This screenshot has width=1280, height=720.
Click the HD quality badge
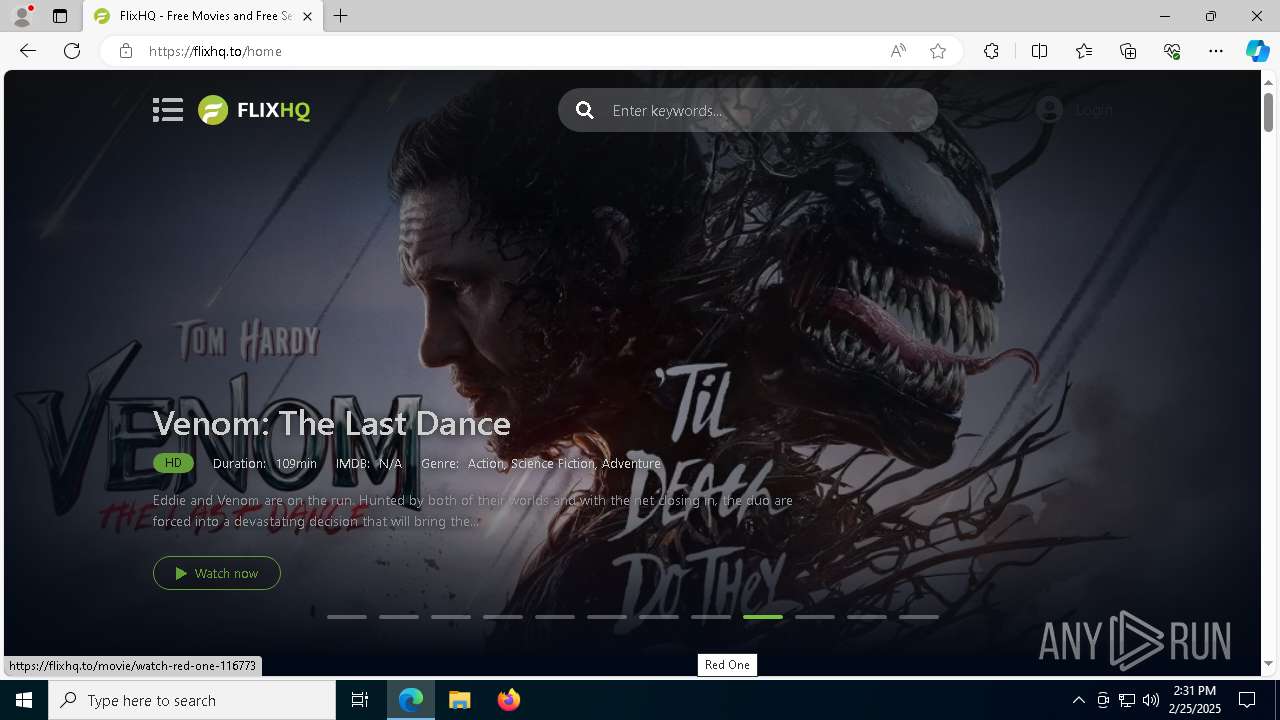173,463
